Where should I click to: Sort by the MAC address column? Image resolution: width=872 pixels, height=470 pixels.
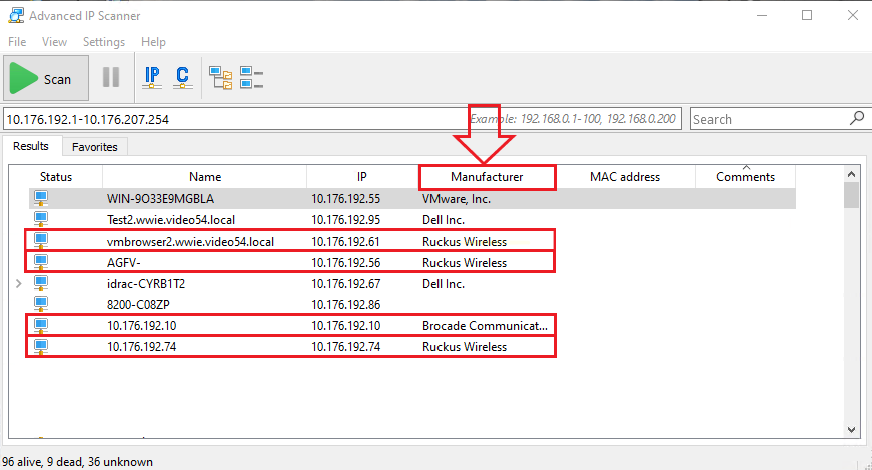(x=625, y=177)
